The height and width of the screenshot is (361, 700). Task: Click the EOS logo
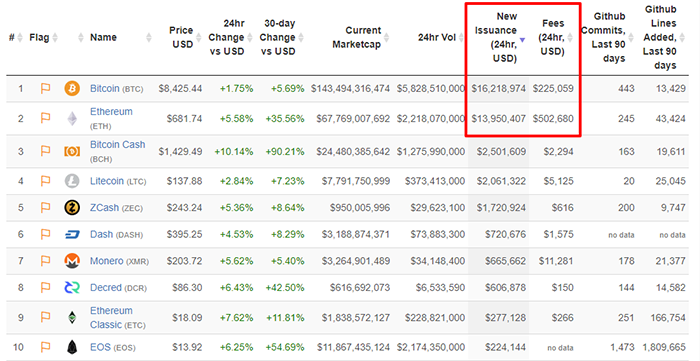pyautogui.click(x=72, y=347)
